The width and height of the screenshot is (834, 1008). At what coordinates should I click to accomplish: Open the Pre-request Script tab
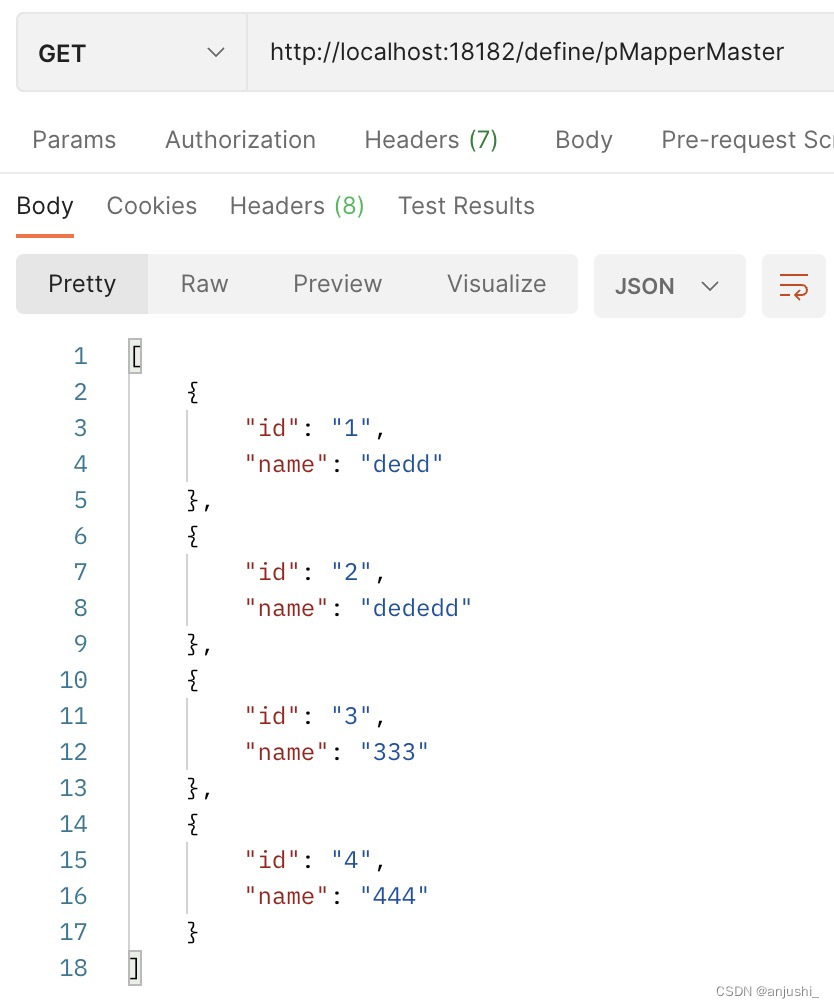[747, 140]
